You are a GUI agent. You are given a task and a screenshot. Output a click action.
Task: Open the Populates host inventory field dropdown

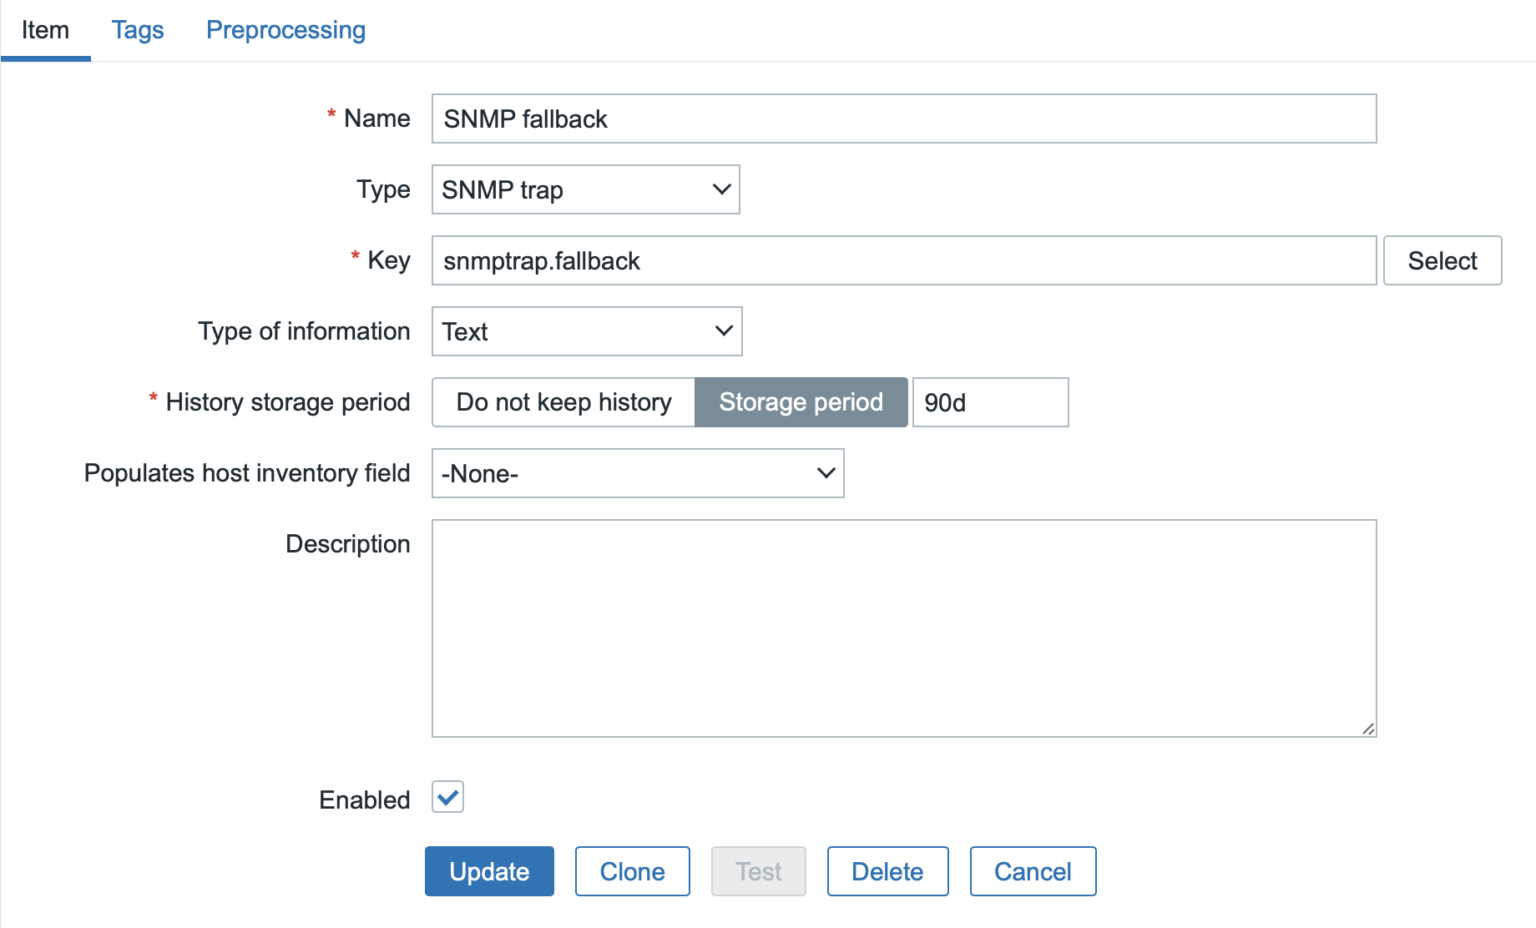point(637,473)
